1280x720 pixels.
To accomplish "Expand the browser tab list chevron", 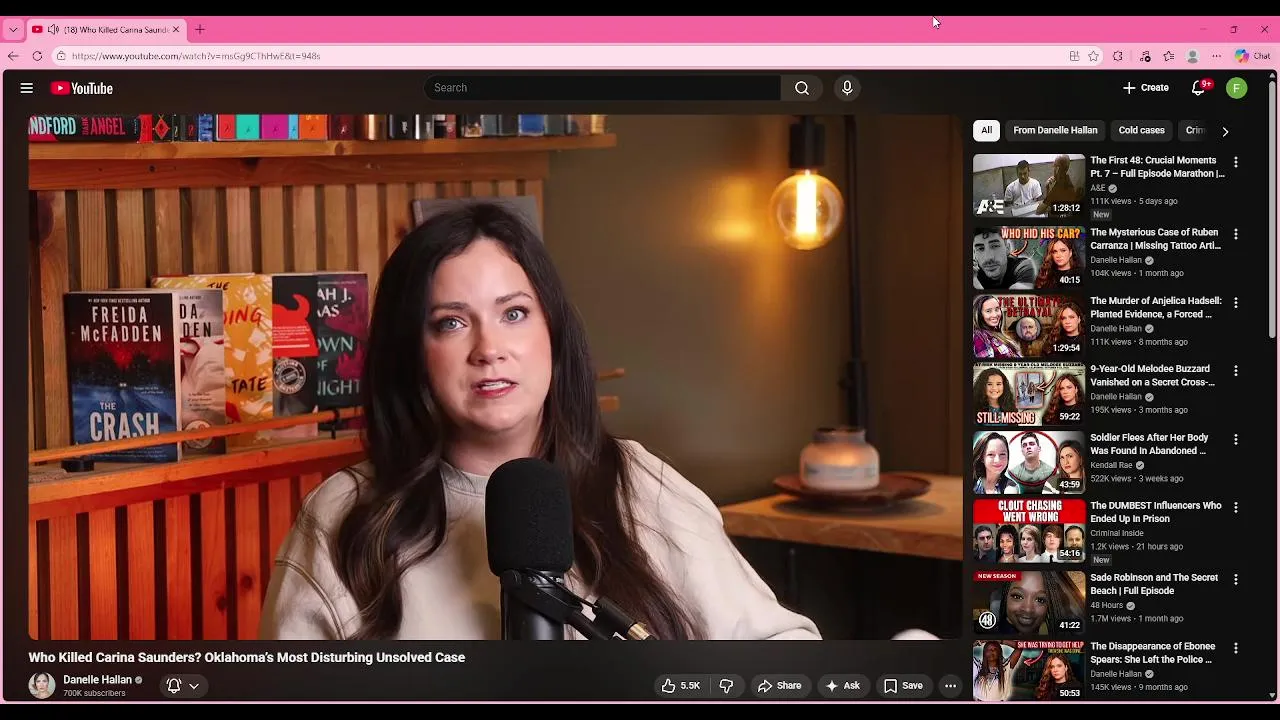I will coord(13,30).
